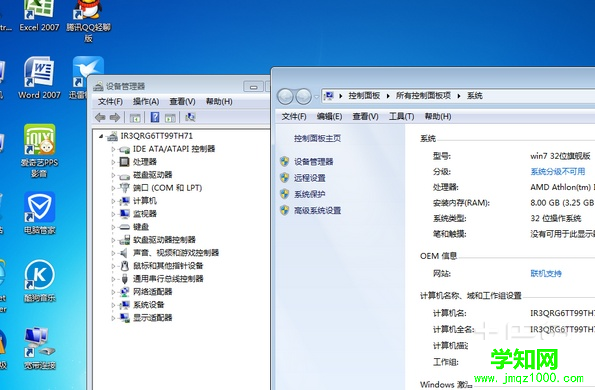Expand the 系统设备 node arrow
This screenshot has width=595, height=390.
point(113,305)
